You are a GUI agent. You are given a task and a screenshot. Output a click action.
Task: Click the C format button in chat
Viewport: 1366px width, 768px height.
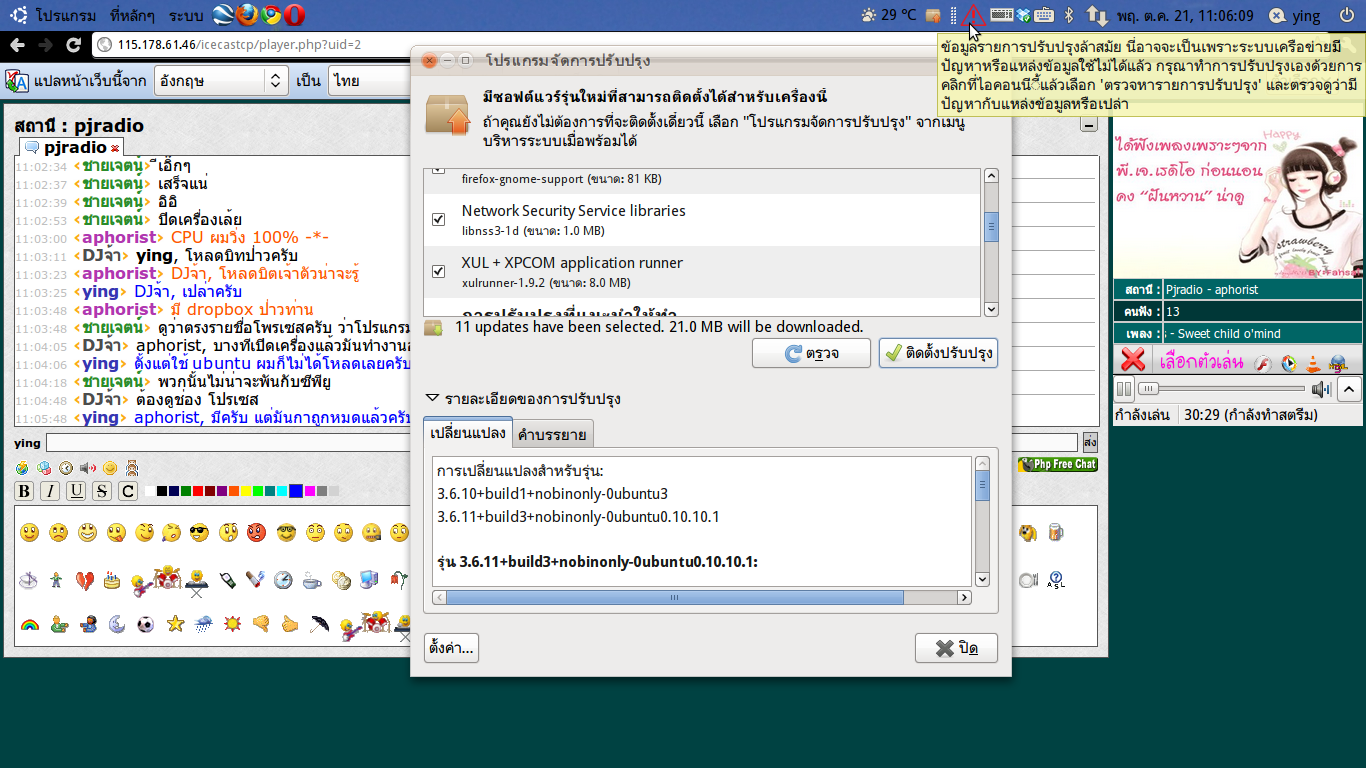(x=128, y=491)
